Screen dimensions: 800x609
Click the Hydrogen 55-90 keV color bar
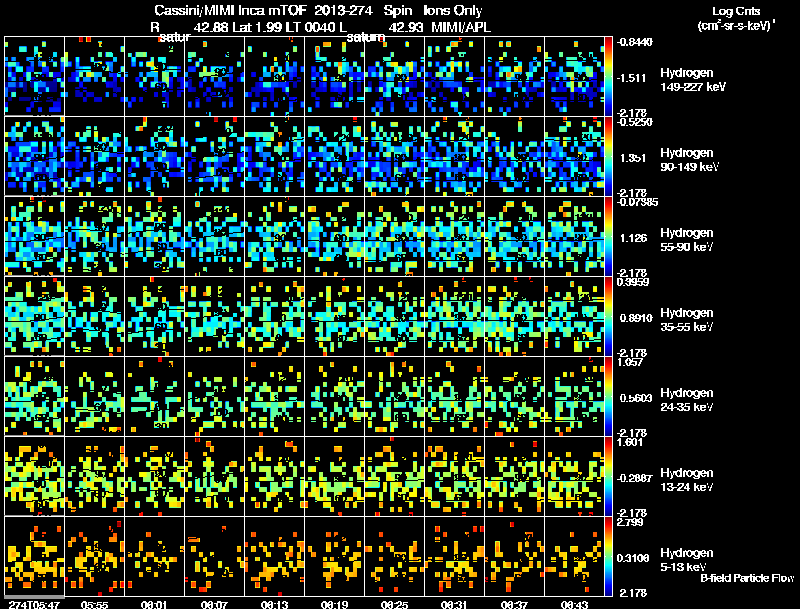coord(608,237)
